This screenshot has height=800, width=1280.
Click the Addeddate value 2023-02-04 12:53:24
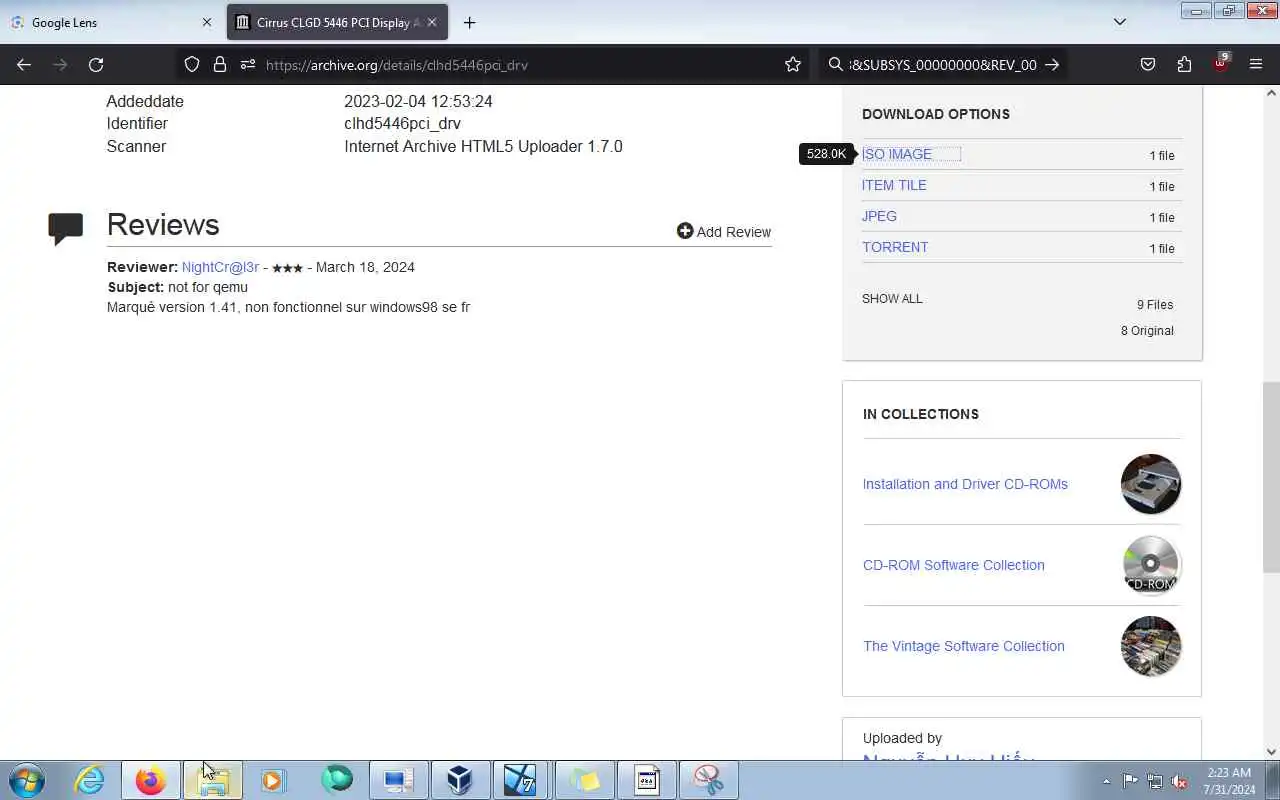click(x=418, y=101)
